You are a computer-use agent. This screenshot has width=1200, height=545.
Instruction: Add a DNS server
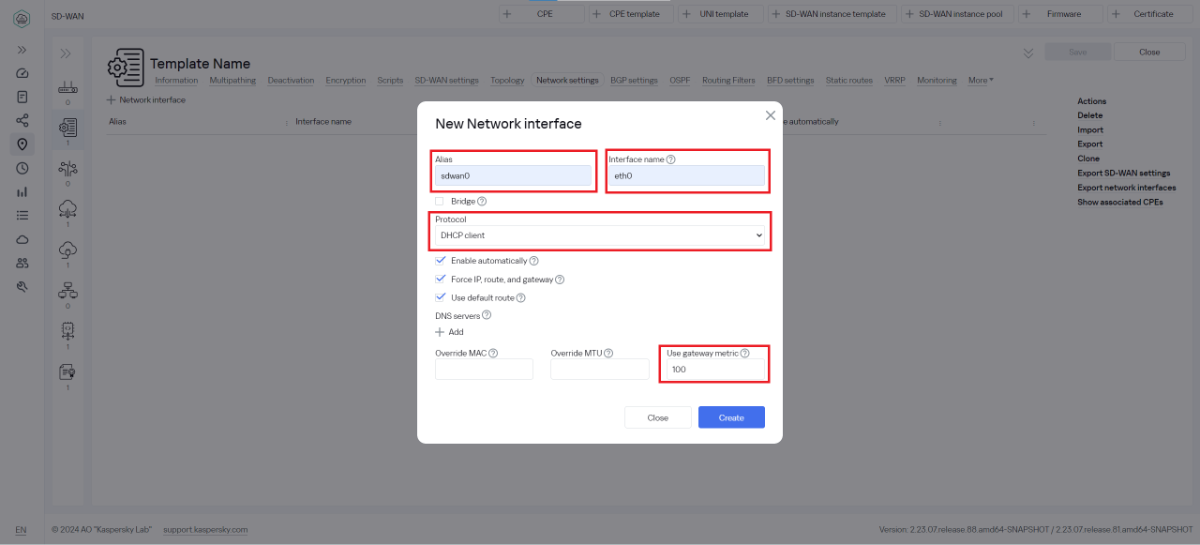[449, 332]
